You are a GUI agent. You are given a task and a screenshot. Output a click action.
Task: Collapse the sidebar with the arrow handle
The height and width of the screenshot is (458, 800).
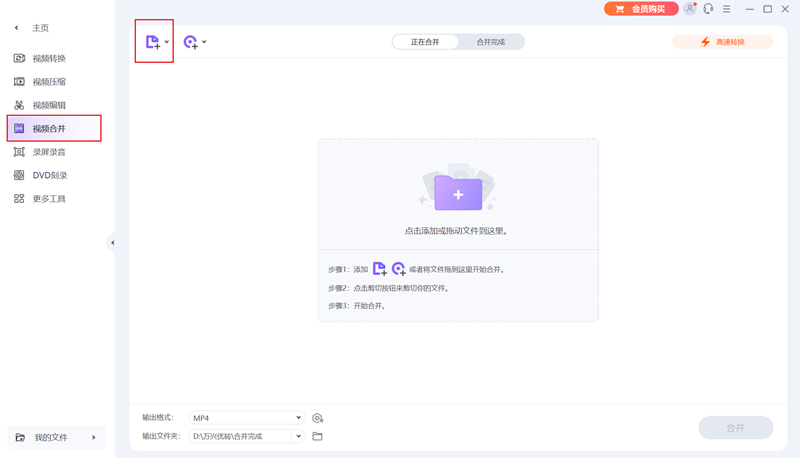pyautogui.click(x=112, y=243)
